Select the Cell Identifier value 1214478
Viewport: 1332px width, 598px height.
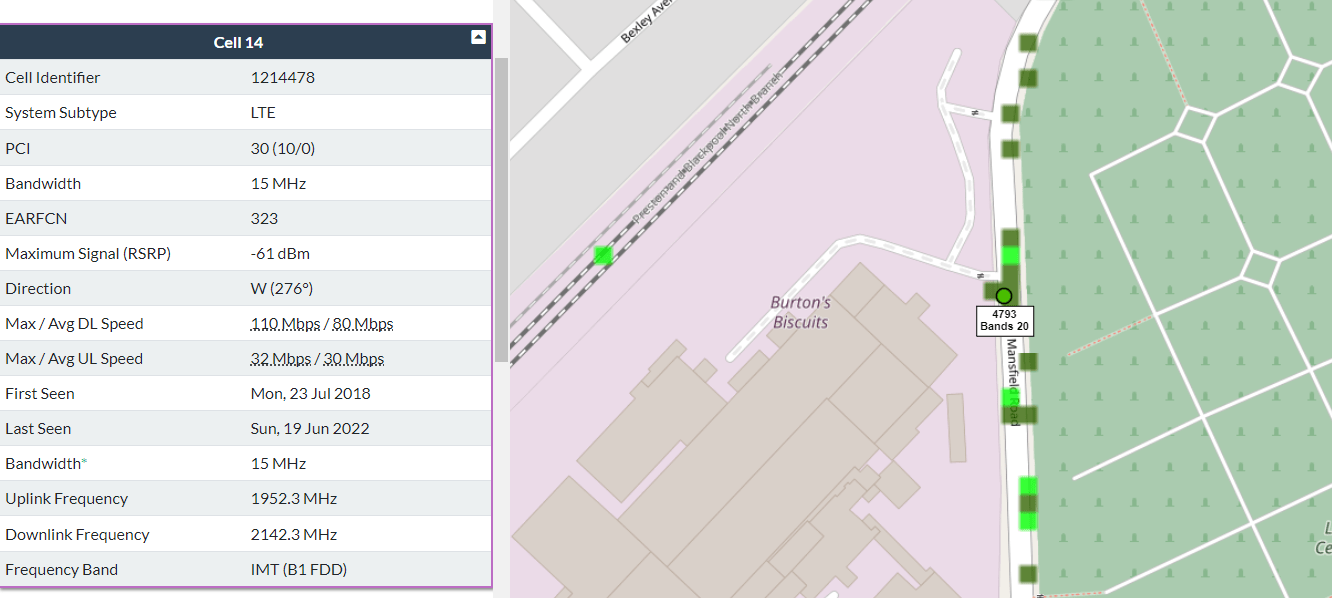[x=282, y=77]
